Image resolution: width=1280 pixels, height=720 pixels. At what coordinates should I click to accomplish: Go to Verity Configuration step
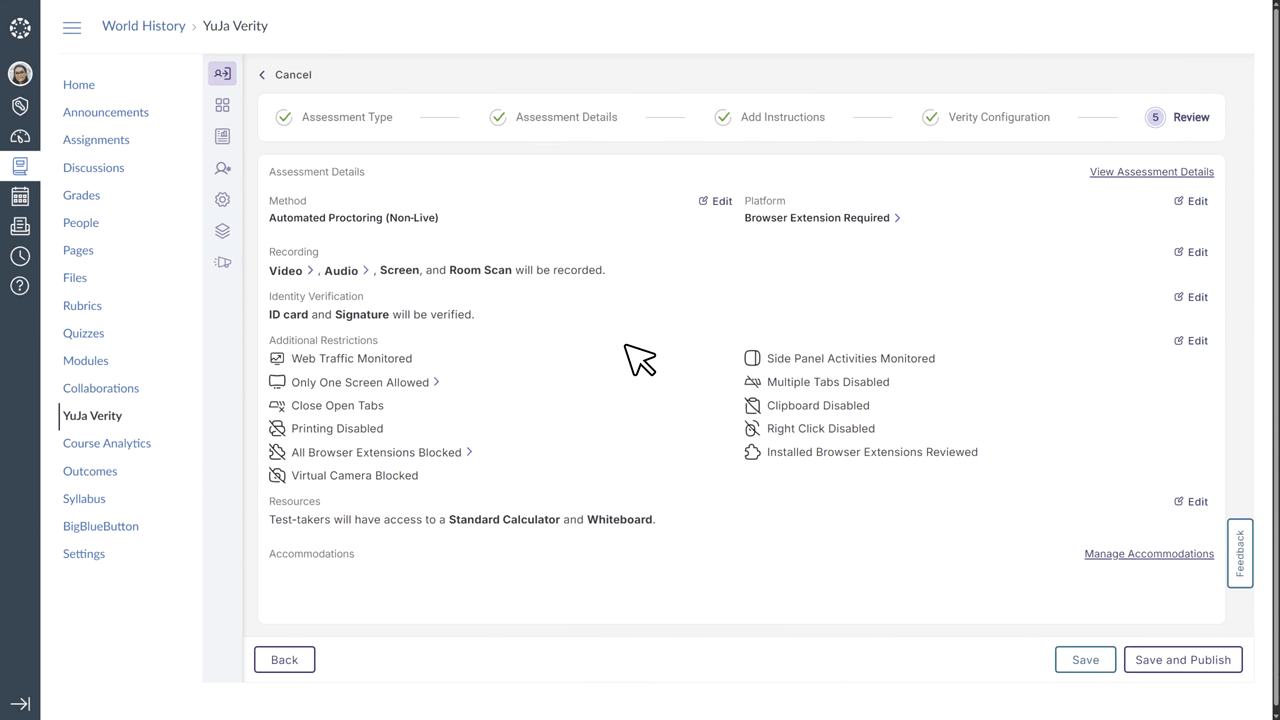[986, 117]
